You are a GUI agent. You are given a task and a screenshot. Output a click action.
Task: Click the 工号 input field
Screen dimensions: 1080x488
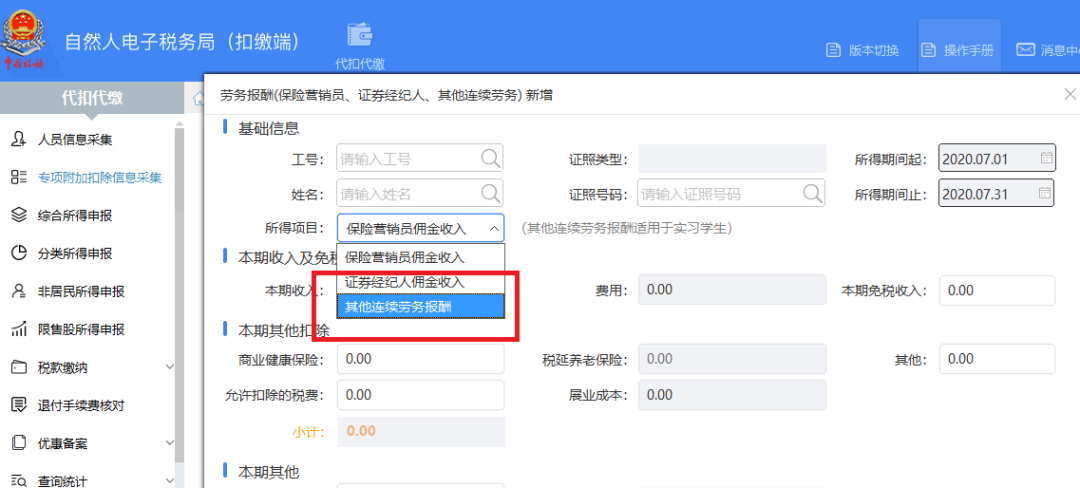(420, 158)
